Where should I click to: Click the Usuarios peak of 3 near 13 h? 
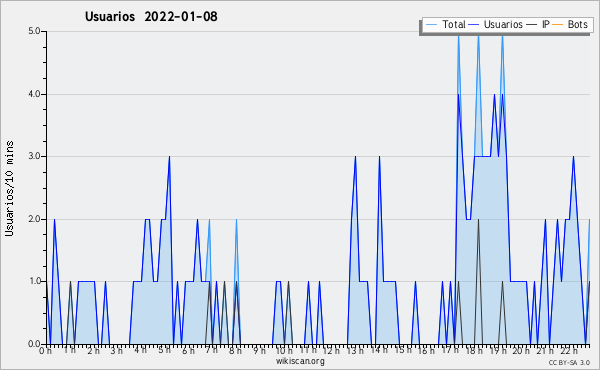[355, 157]
